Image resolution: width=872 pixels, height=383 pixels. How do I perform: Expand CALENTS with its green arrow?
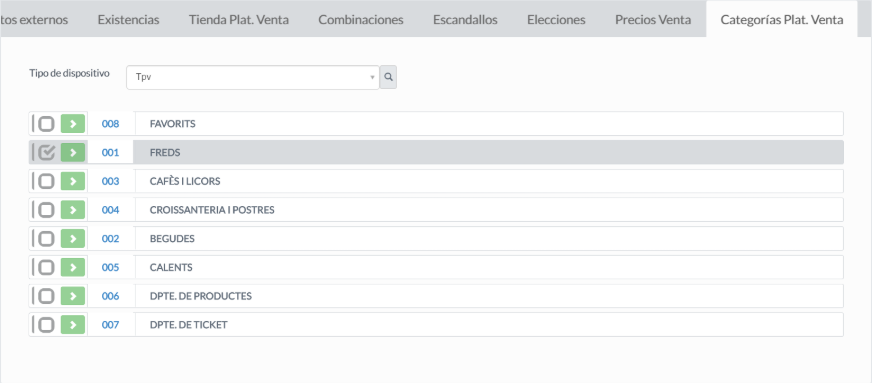[x=73, y=267]
